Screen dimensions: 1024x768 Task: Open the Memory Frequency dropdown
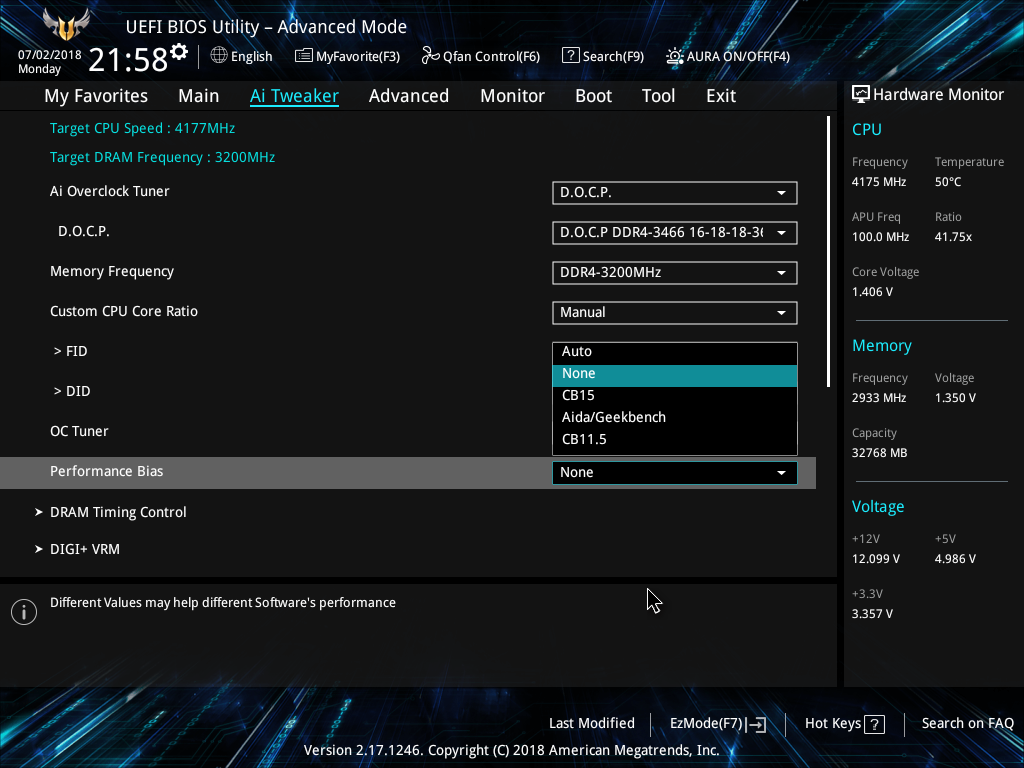(x=675, y=272)
